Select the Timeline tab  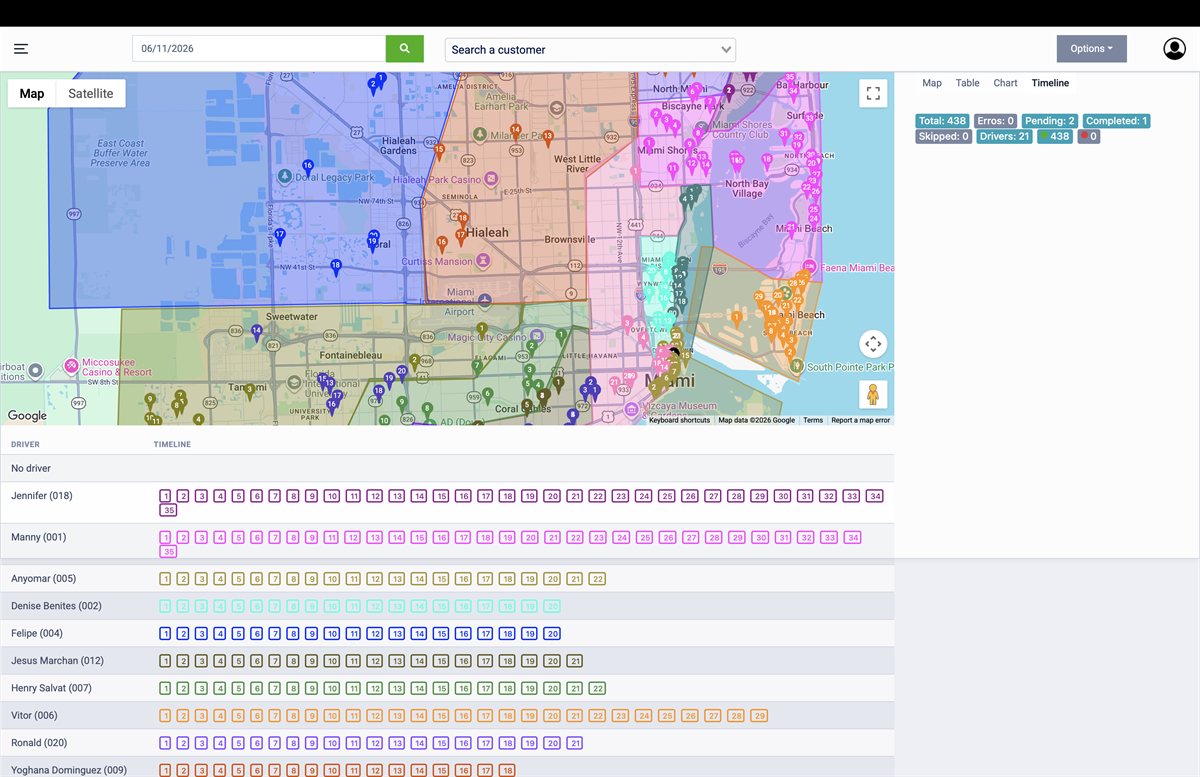pyautogui.click(x=1050, y=83)
